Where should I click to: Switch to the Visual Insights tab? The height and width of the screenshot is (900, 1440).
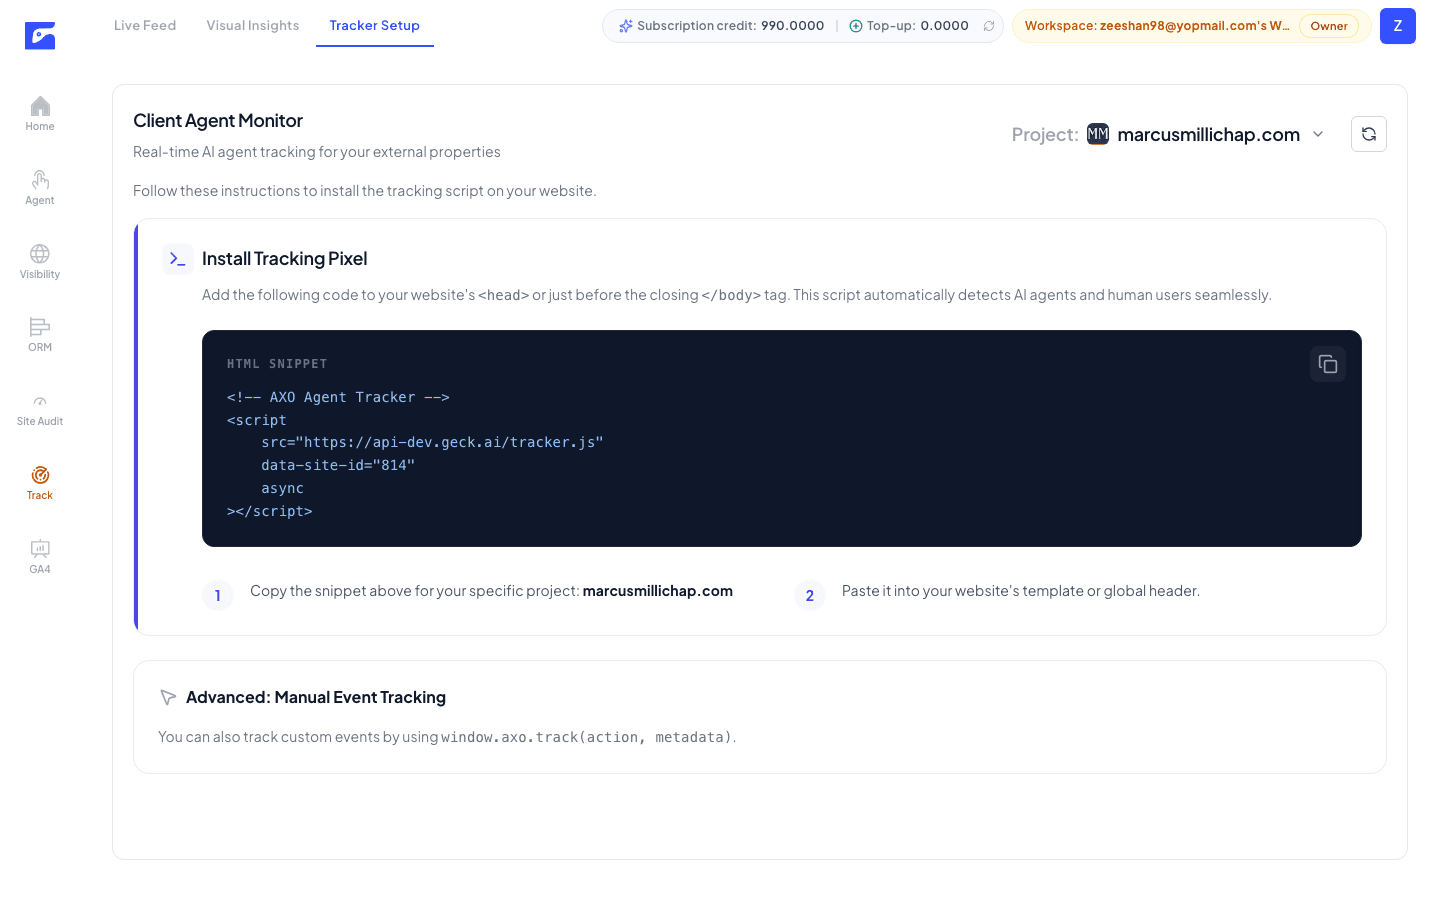click(253, 25)
